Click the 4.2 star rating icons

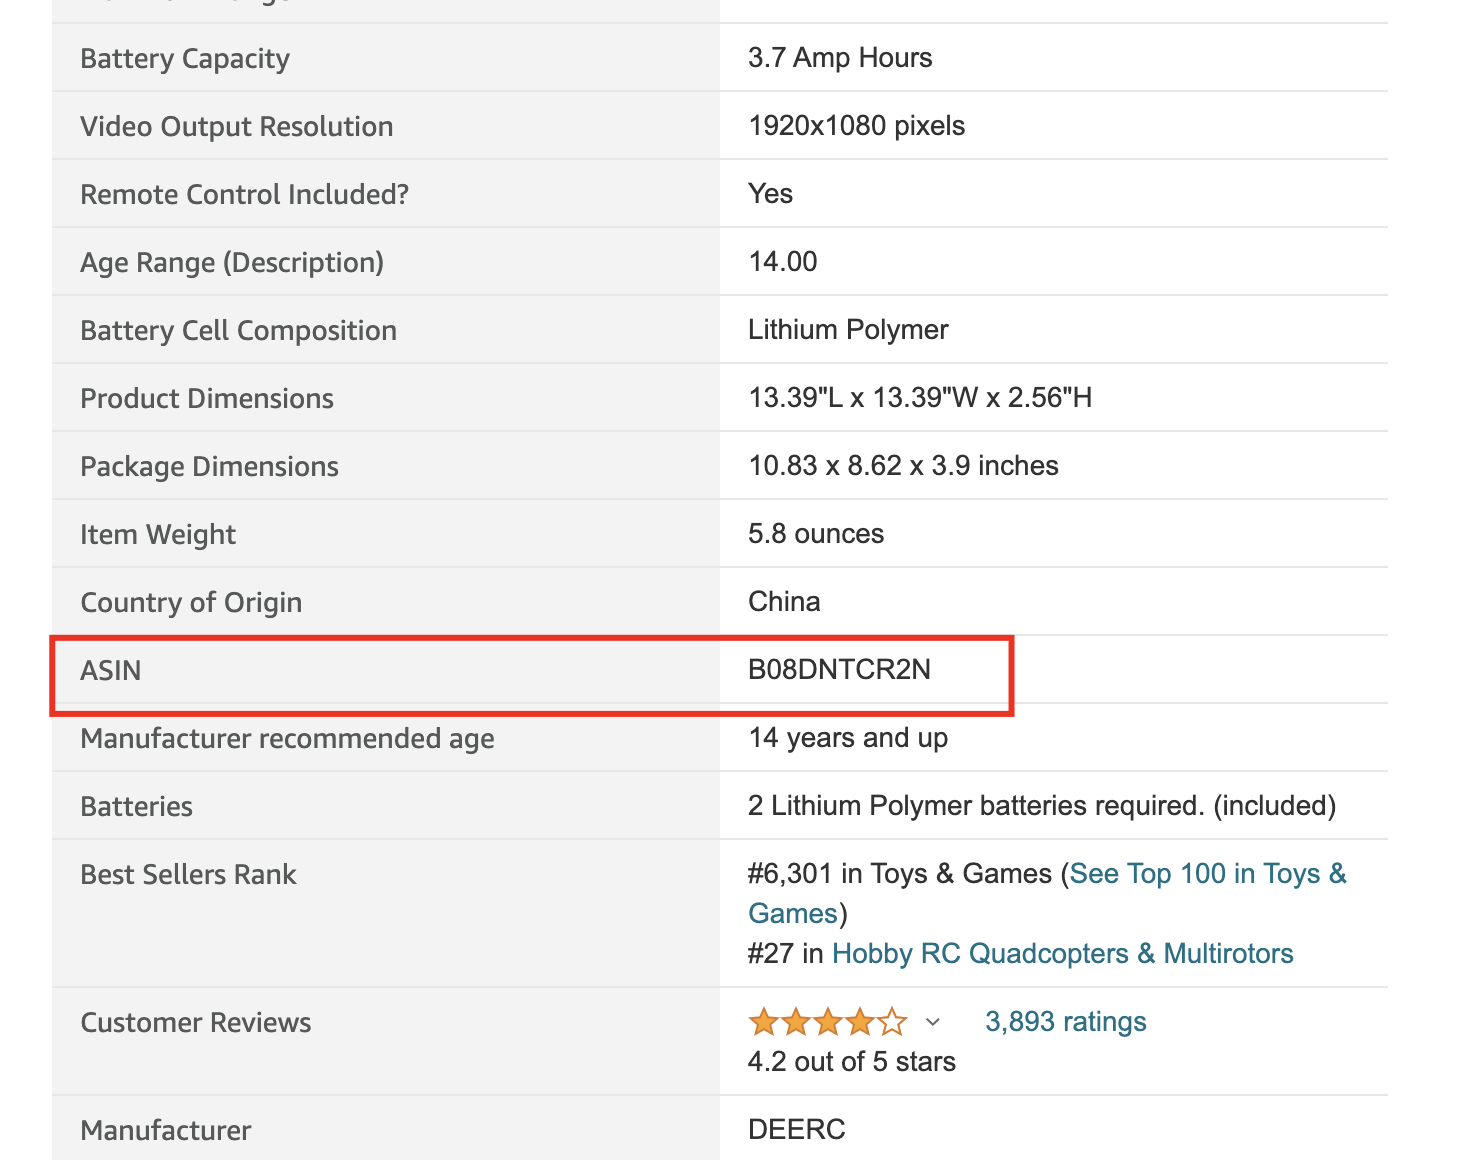click(828, 1022)
